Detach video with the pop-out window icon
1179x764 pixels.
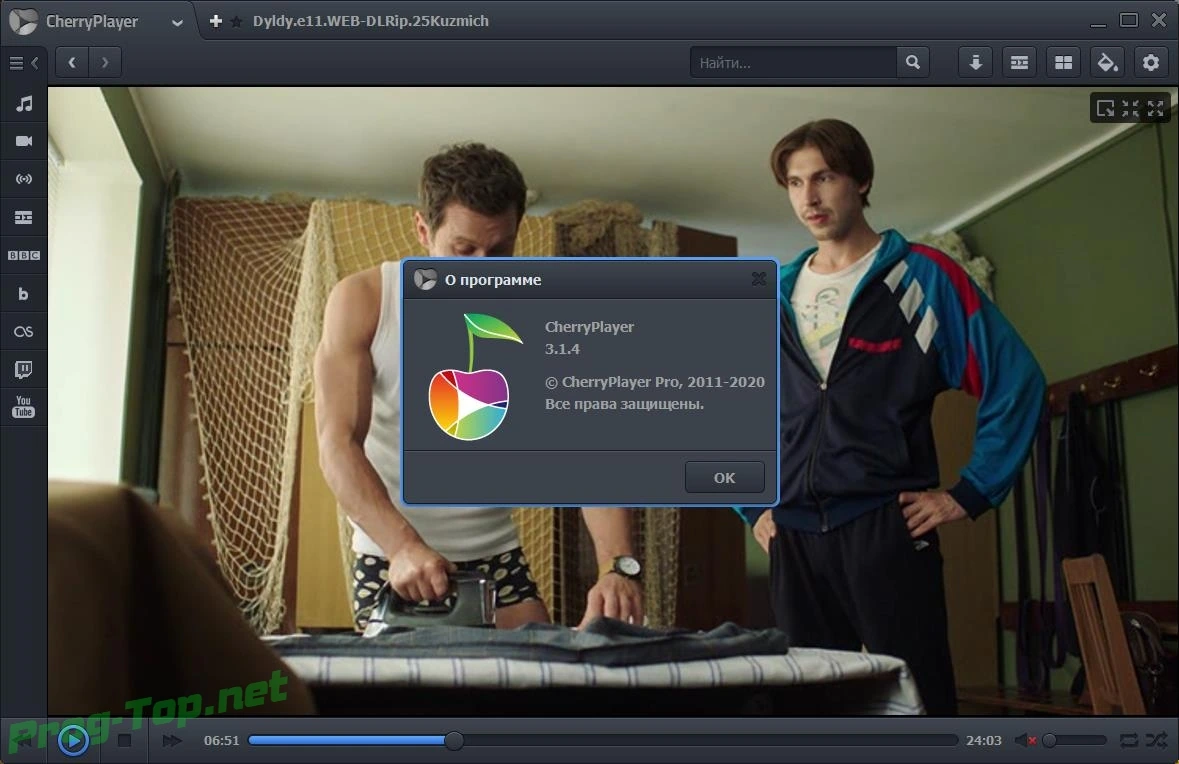1105,109
